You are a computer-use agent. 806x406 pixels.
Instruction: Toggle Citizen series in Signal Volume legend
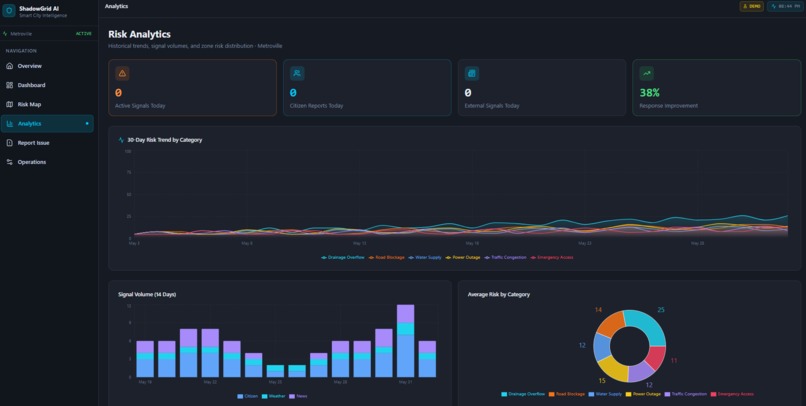click(248, 396)
